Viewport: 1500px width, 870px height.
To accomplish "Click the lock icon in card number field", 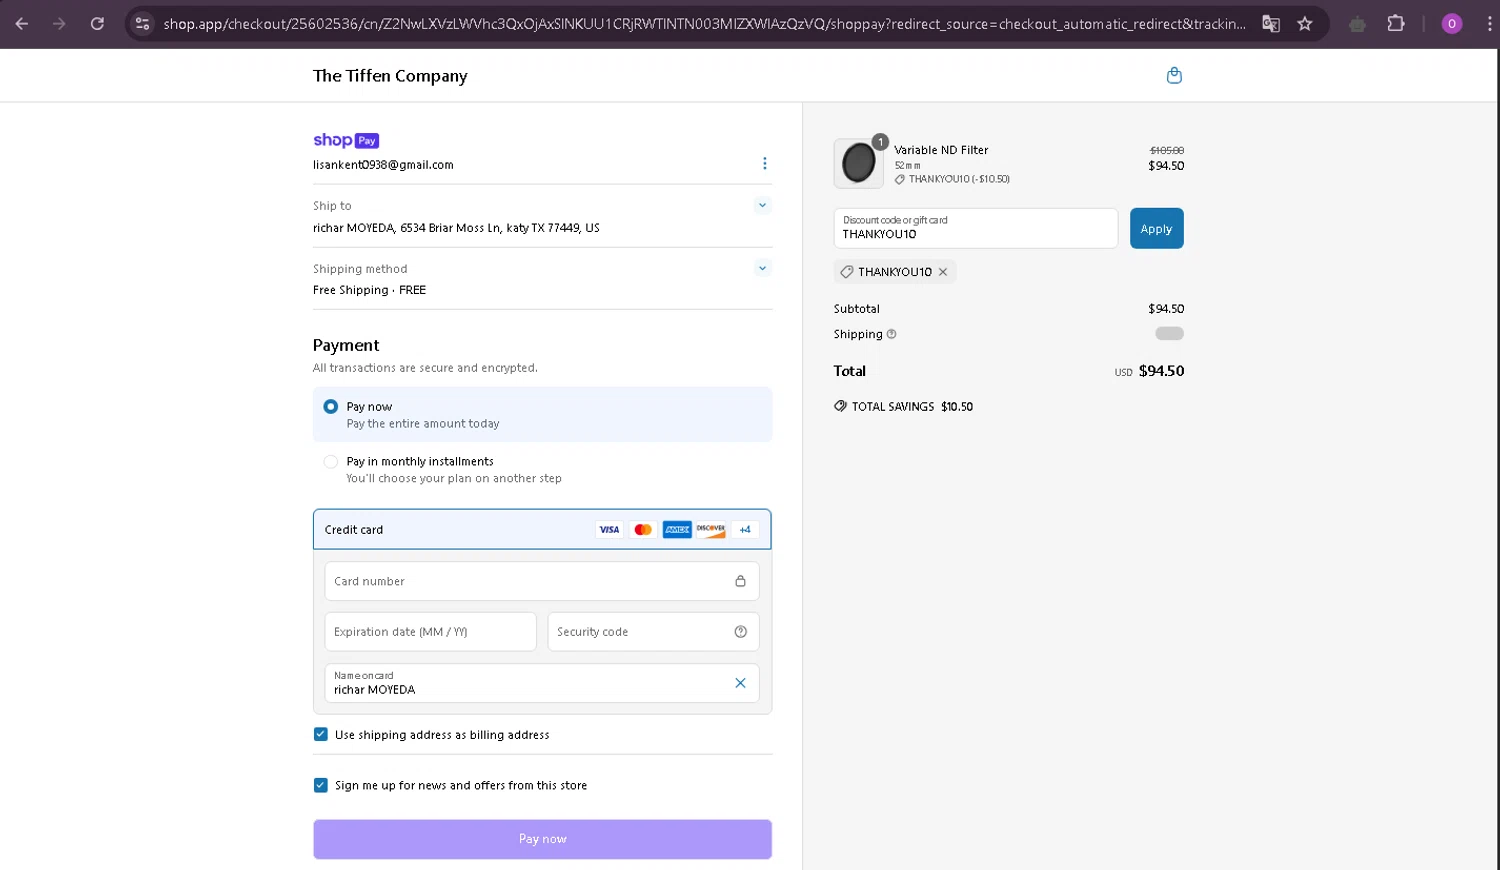I will click(740, 581).
